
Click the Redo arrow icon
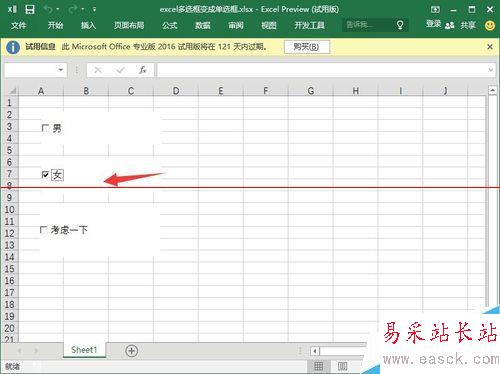(x=73, y=9)
